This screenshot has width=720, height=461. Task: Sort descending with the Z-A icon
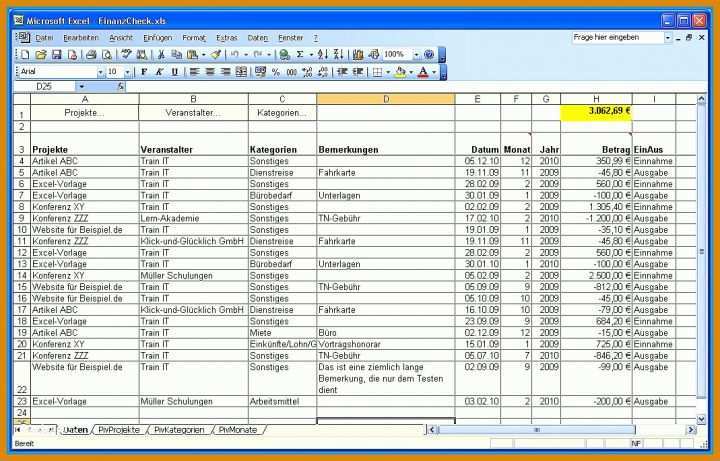pos(338,55)
